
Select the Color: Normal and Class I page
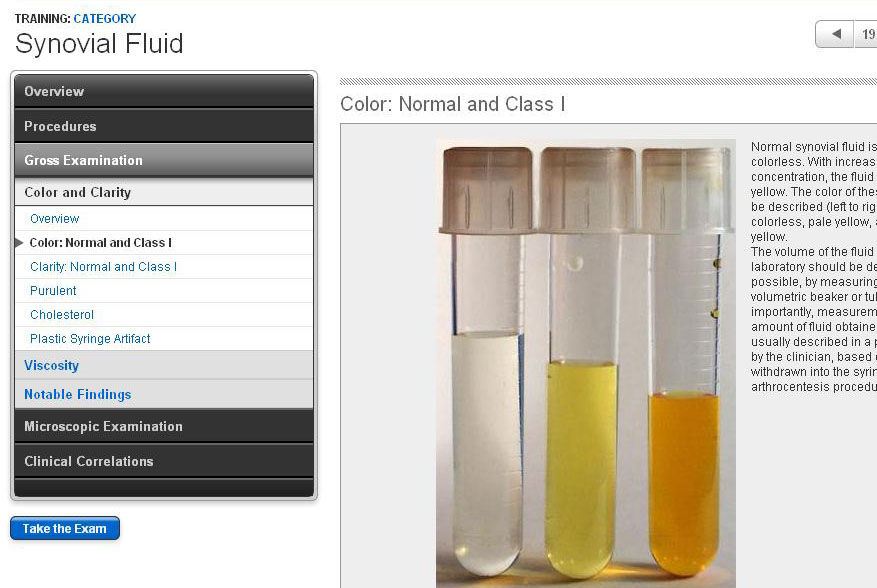coord(101,243)
